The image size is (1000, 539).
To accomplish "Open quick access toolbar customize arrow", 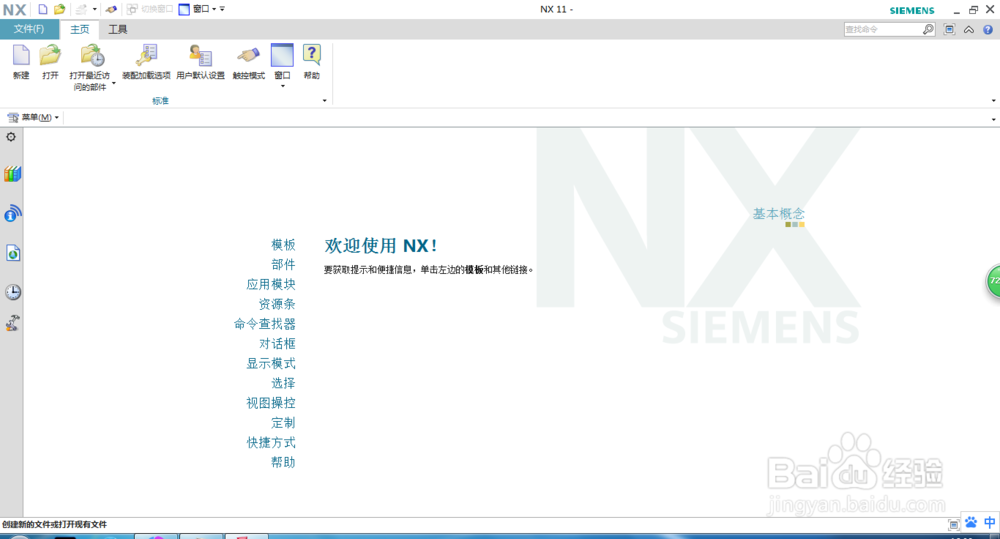I will coord(222,10).
